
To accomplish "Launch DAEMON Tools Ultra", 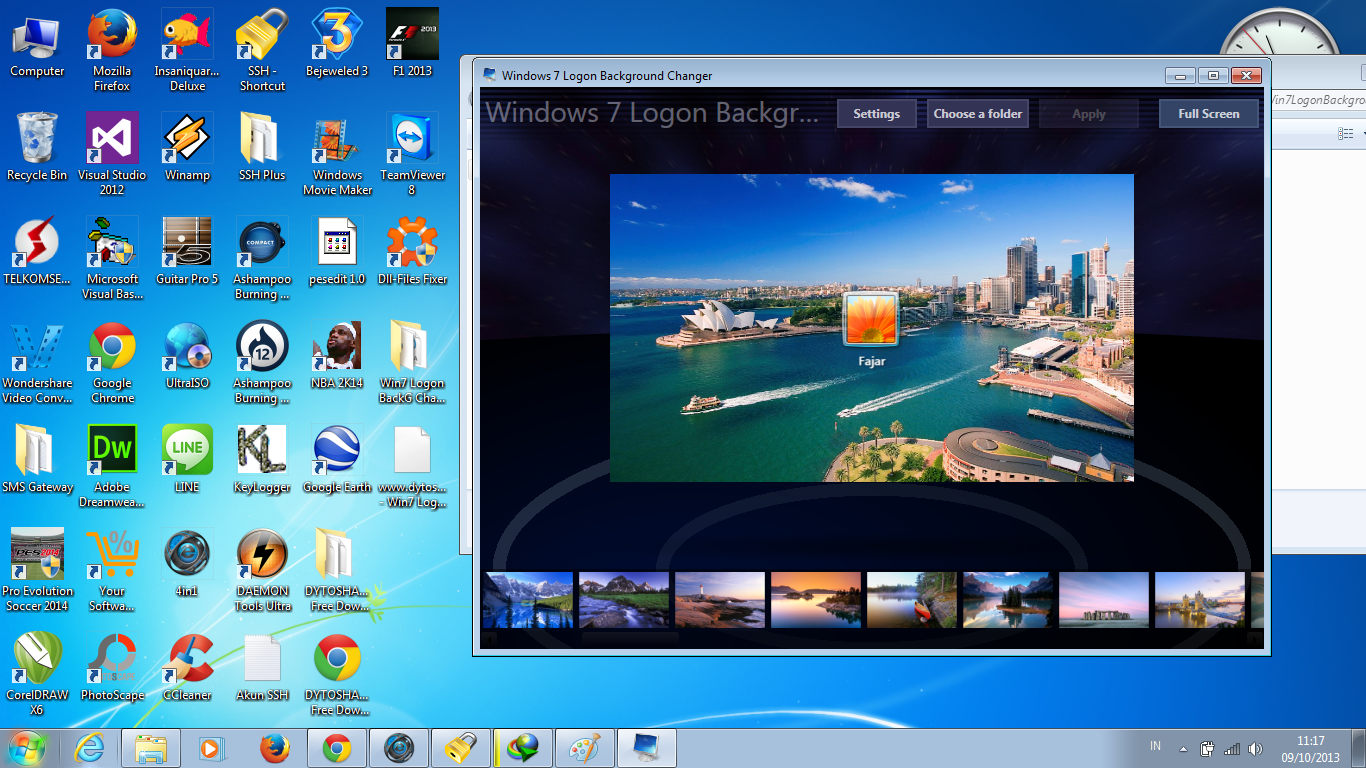I will [x=262, y=552].
